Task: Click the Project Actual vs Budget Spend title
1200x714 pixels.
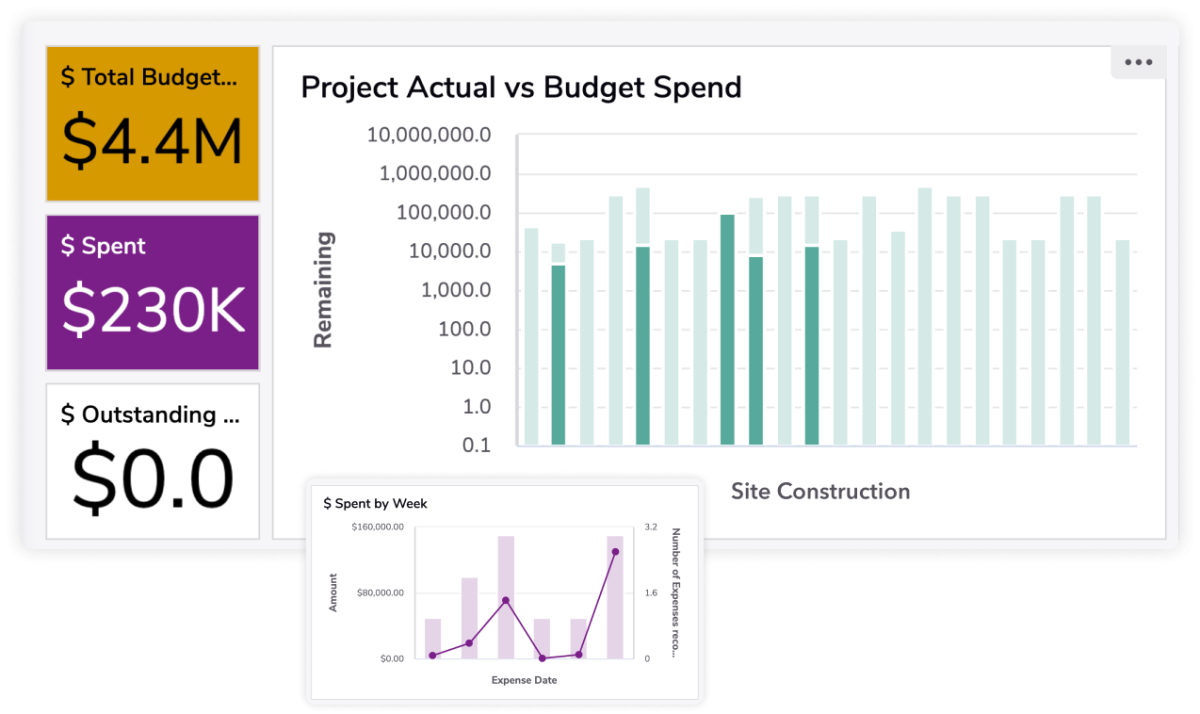Action: [520, 88]
